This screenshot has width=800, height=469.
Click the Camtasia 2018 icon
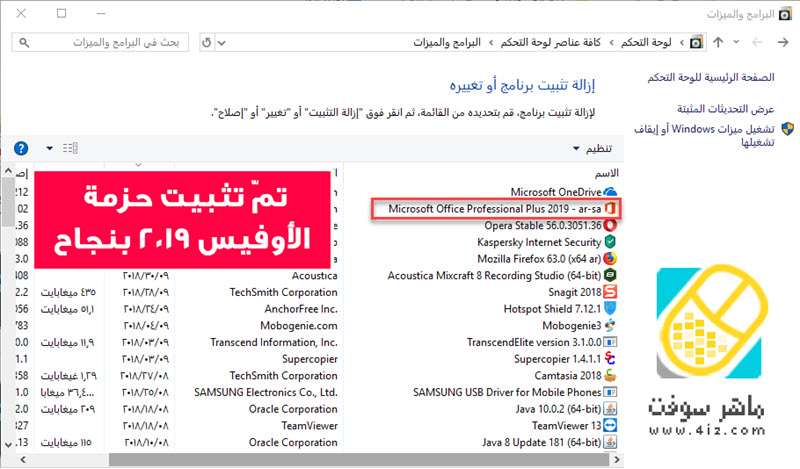tap(610, 376)
